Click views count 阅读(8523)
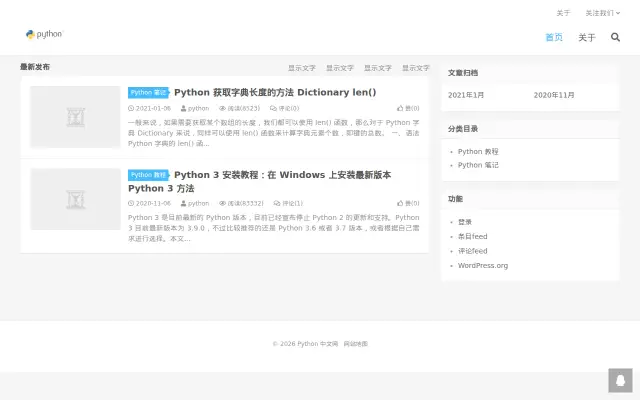Image resolution: width=640 pixels, height=400 pixels. (x=240, y=109)
